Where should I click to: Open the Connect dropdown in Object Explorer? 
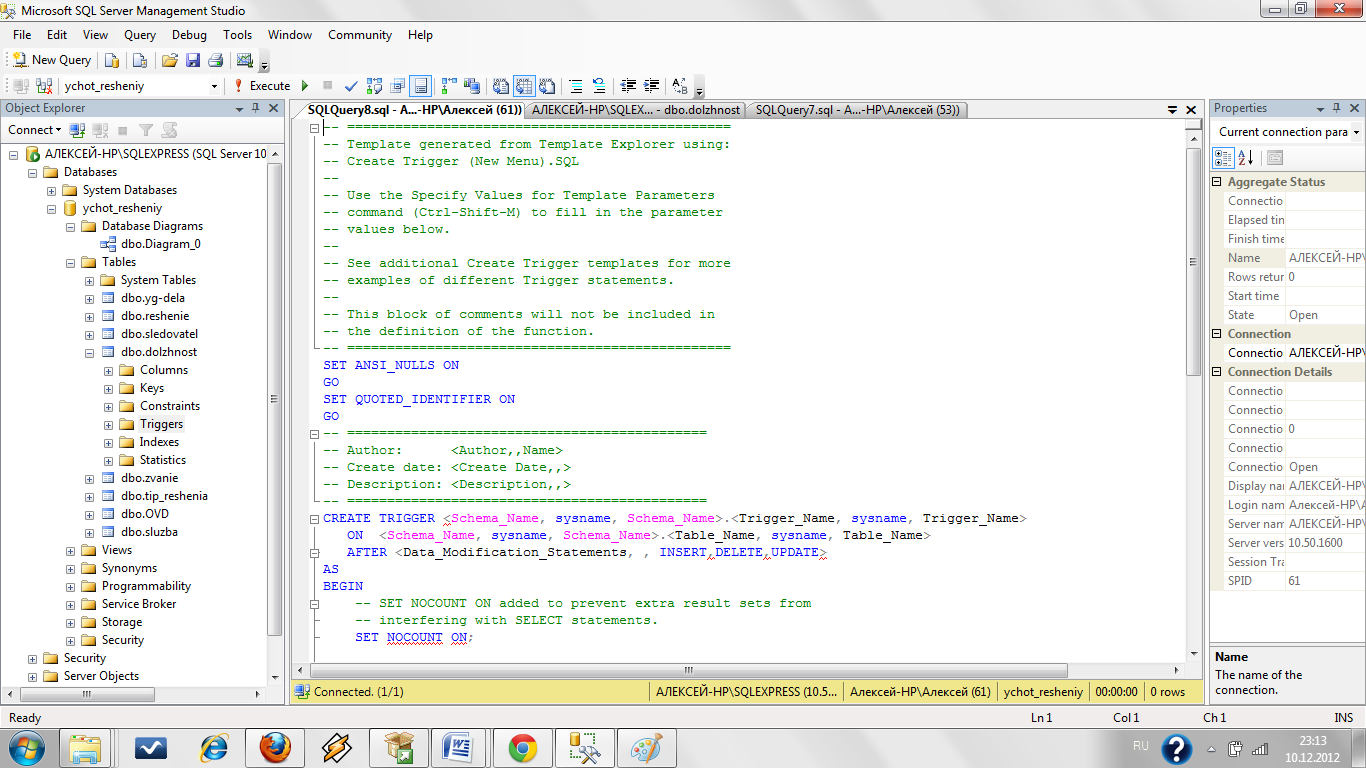point(35,130)
